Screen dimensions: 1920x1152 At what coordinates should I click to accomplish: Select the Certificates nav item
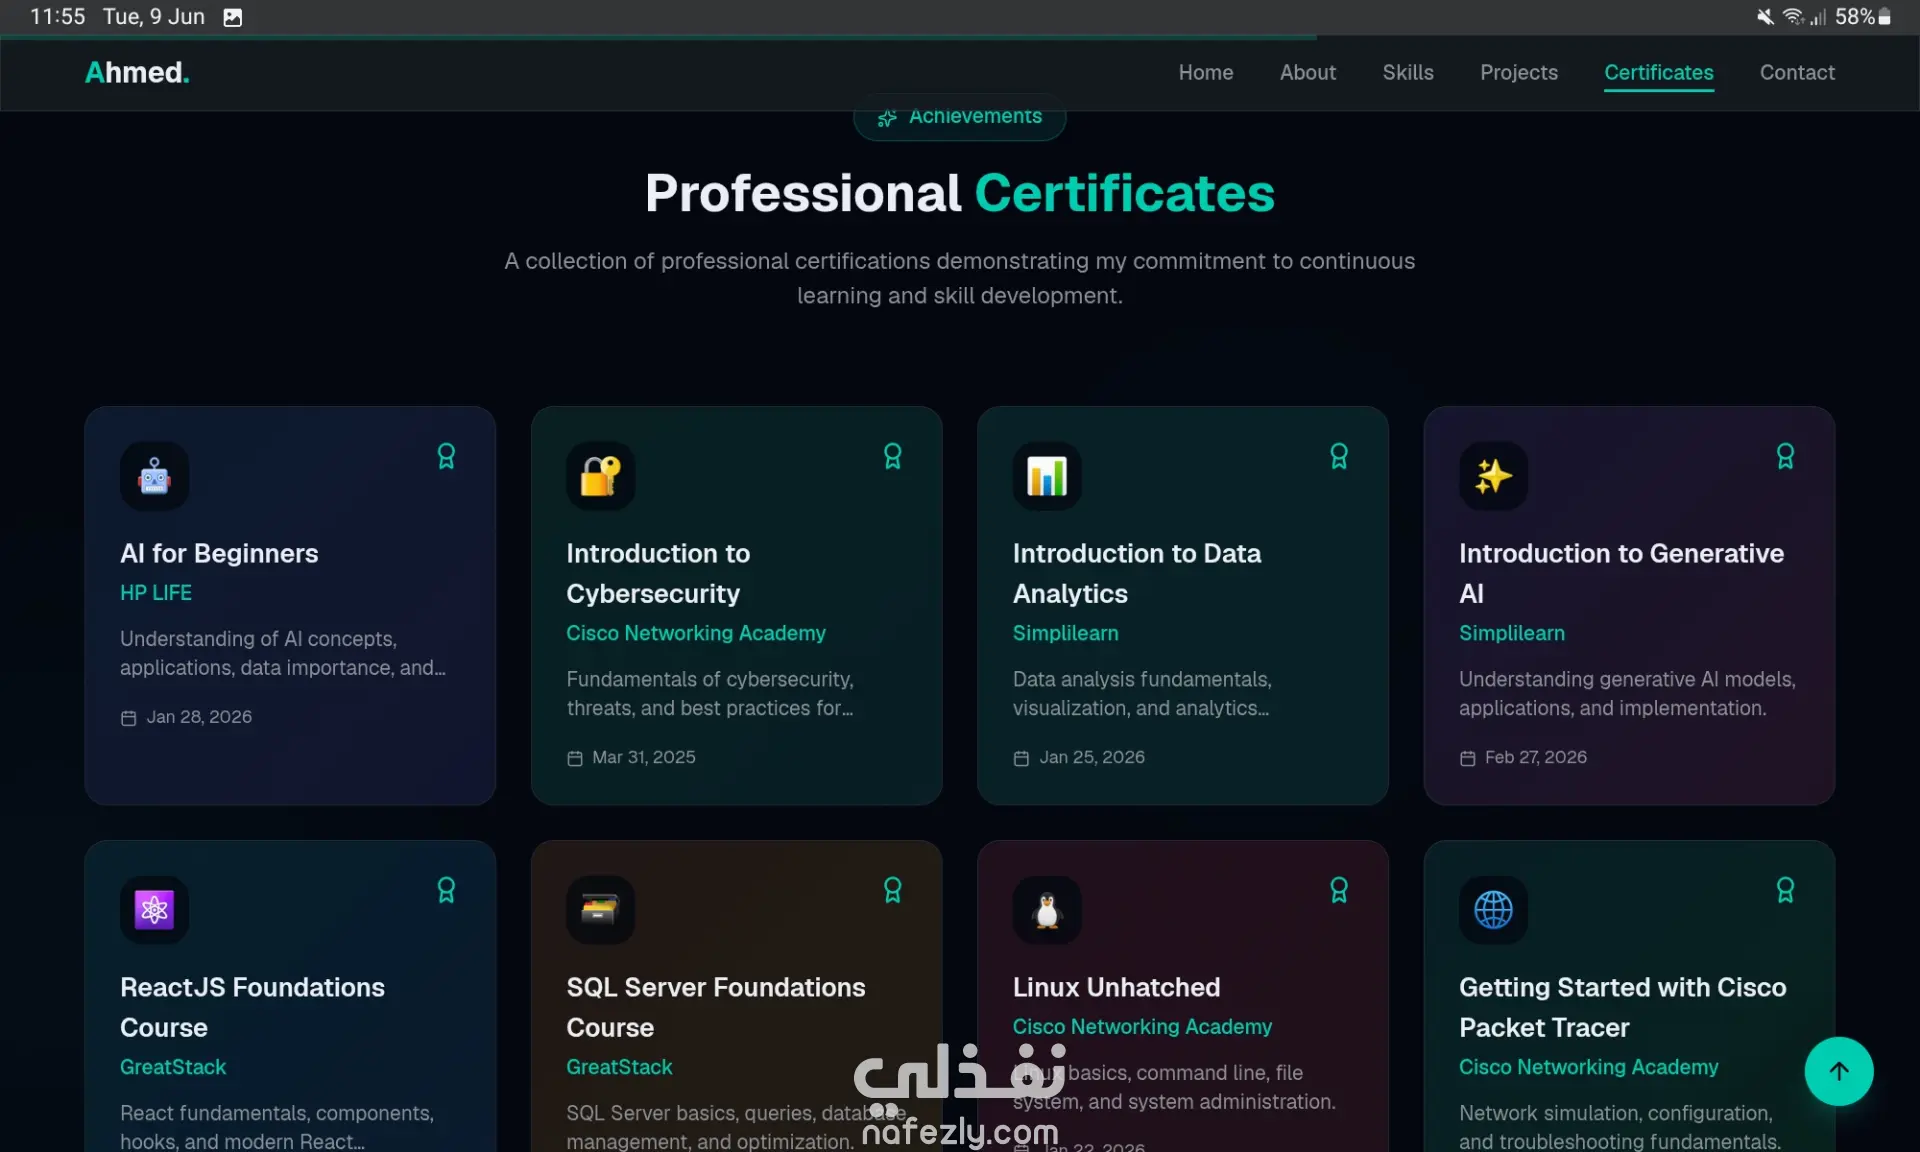pos(1658,73)
